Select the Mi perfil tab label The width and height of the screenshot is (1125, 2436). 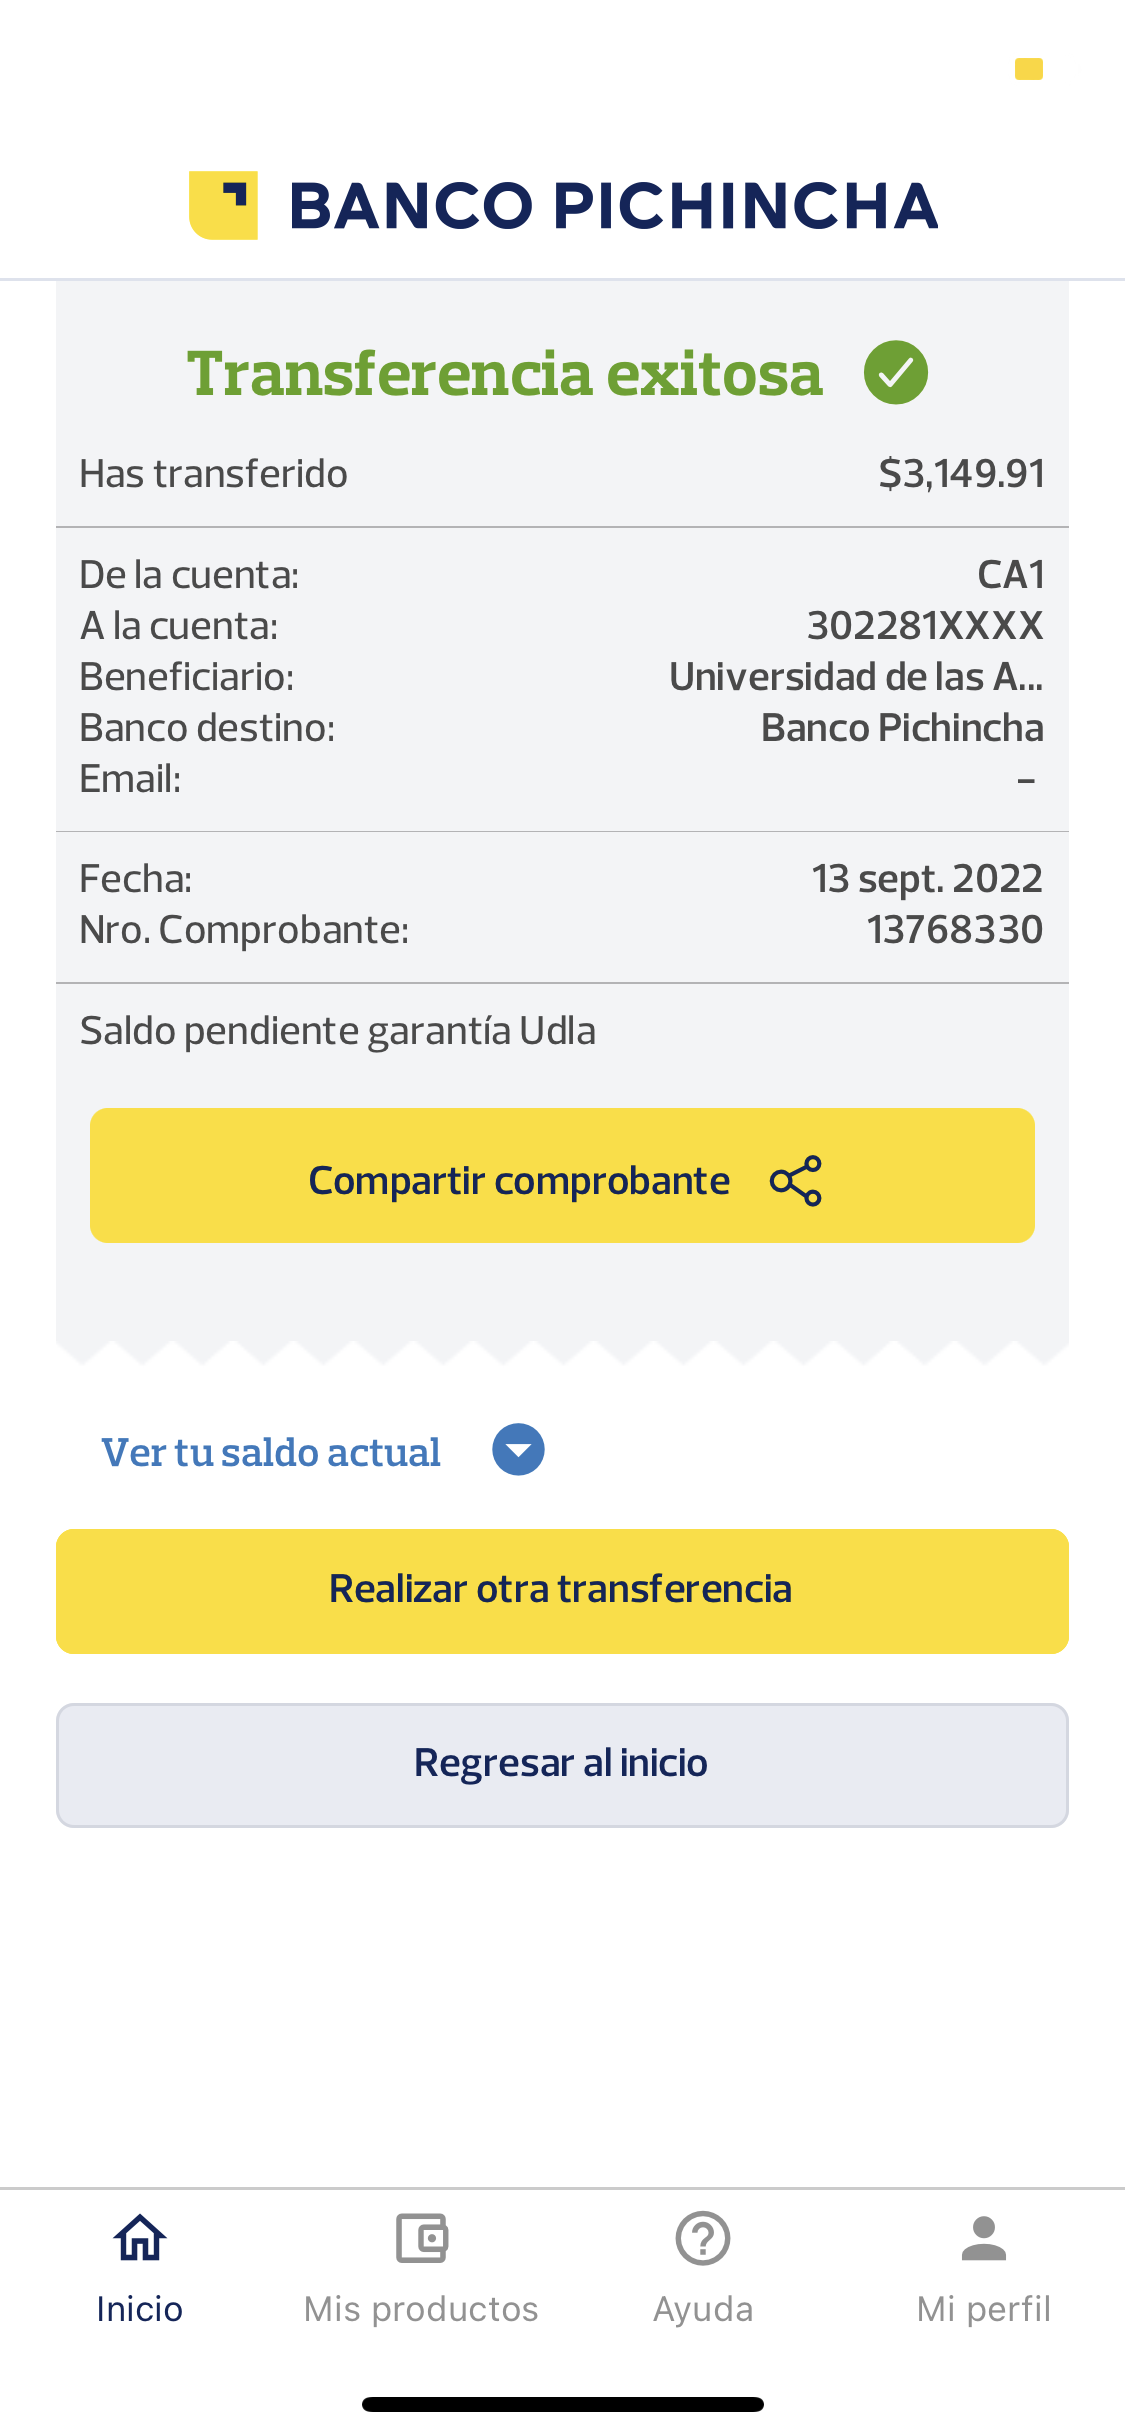point(984,2309)
